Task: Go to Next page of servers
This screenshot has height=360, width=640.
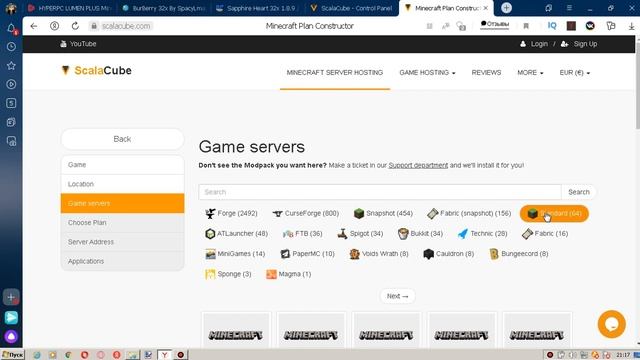Action: (x=398, y=296)
